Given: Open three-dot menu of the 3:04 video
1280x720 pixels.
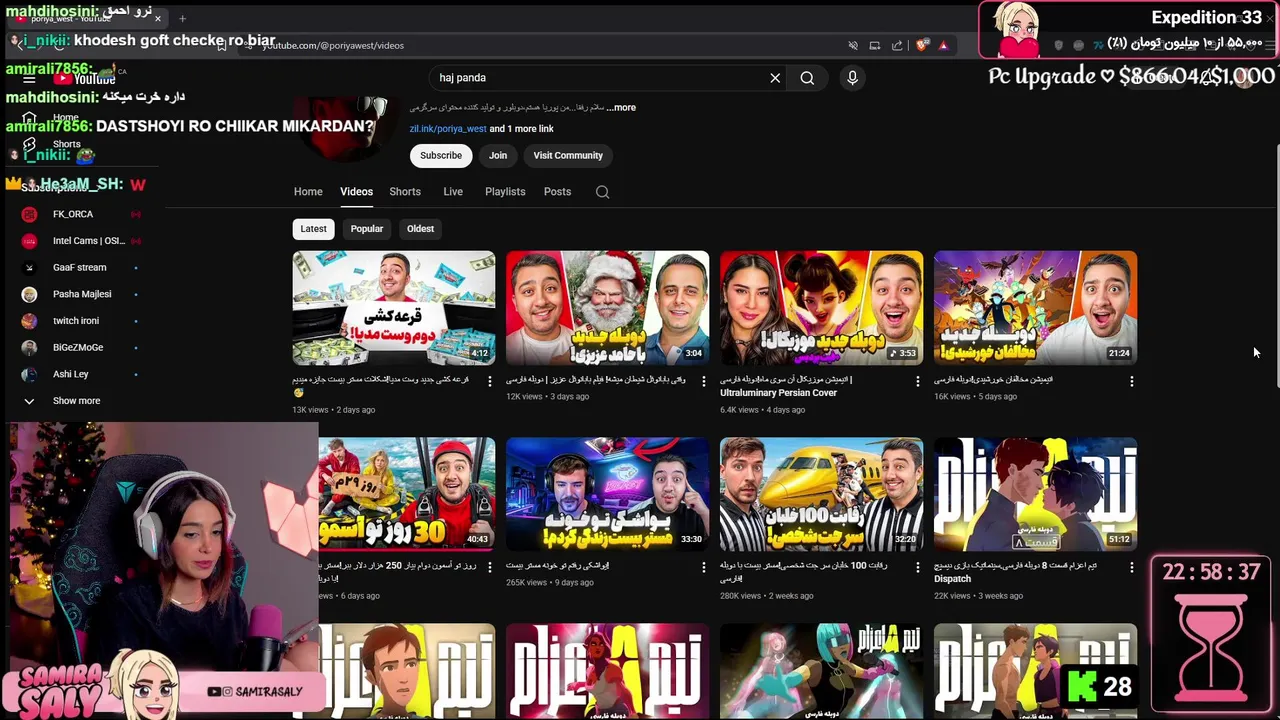Looking at the screenshot, I should (703, 381).
